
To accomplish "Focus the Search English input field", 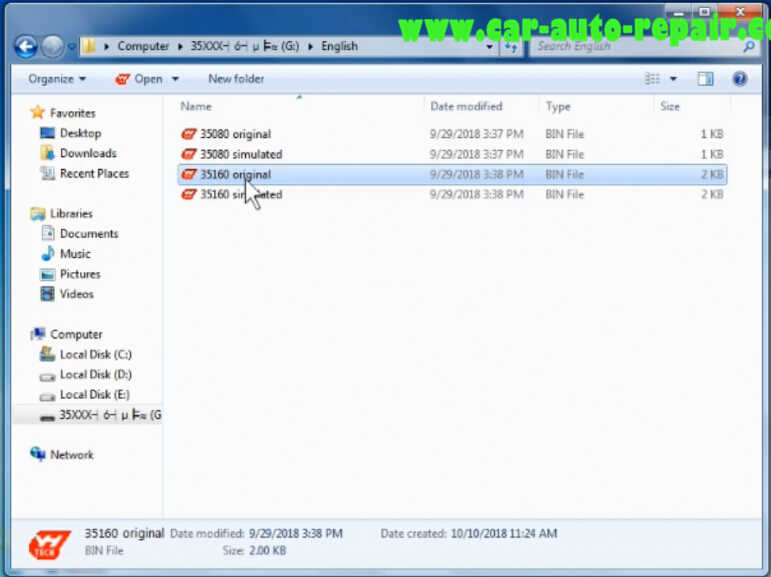I will coord(636,46).
